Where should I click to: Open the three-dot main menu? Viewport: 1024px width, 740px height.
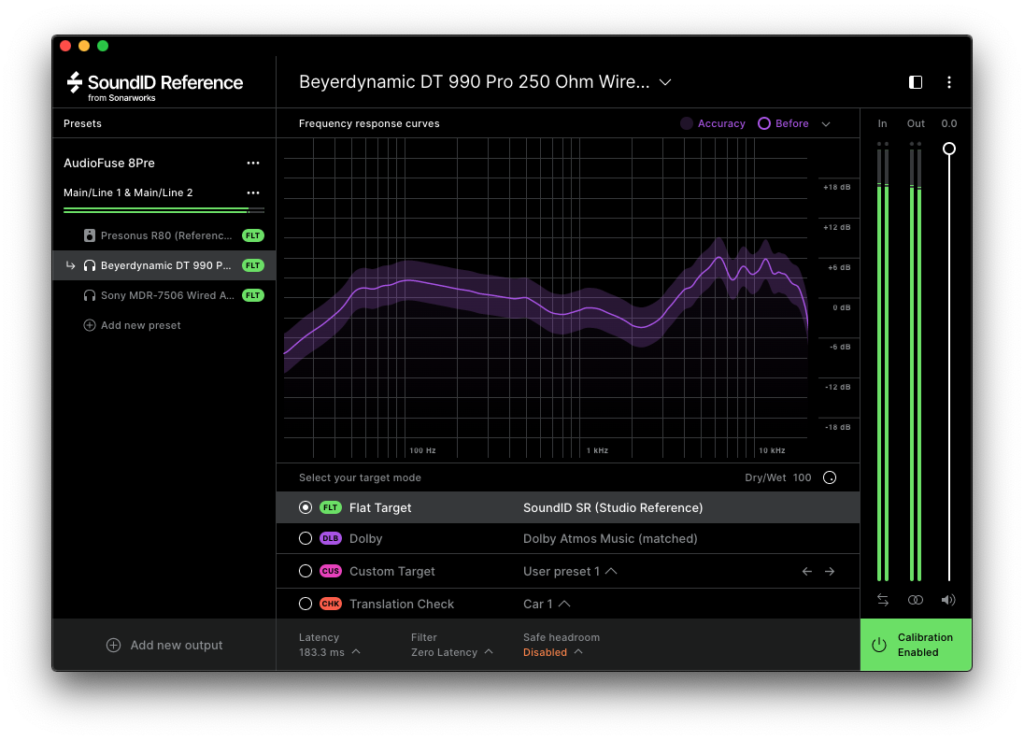pyautogui.click(x=948, y=82)
